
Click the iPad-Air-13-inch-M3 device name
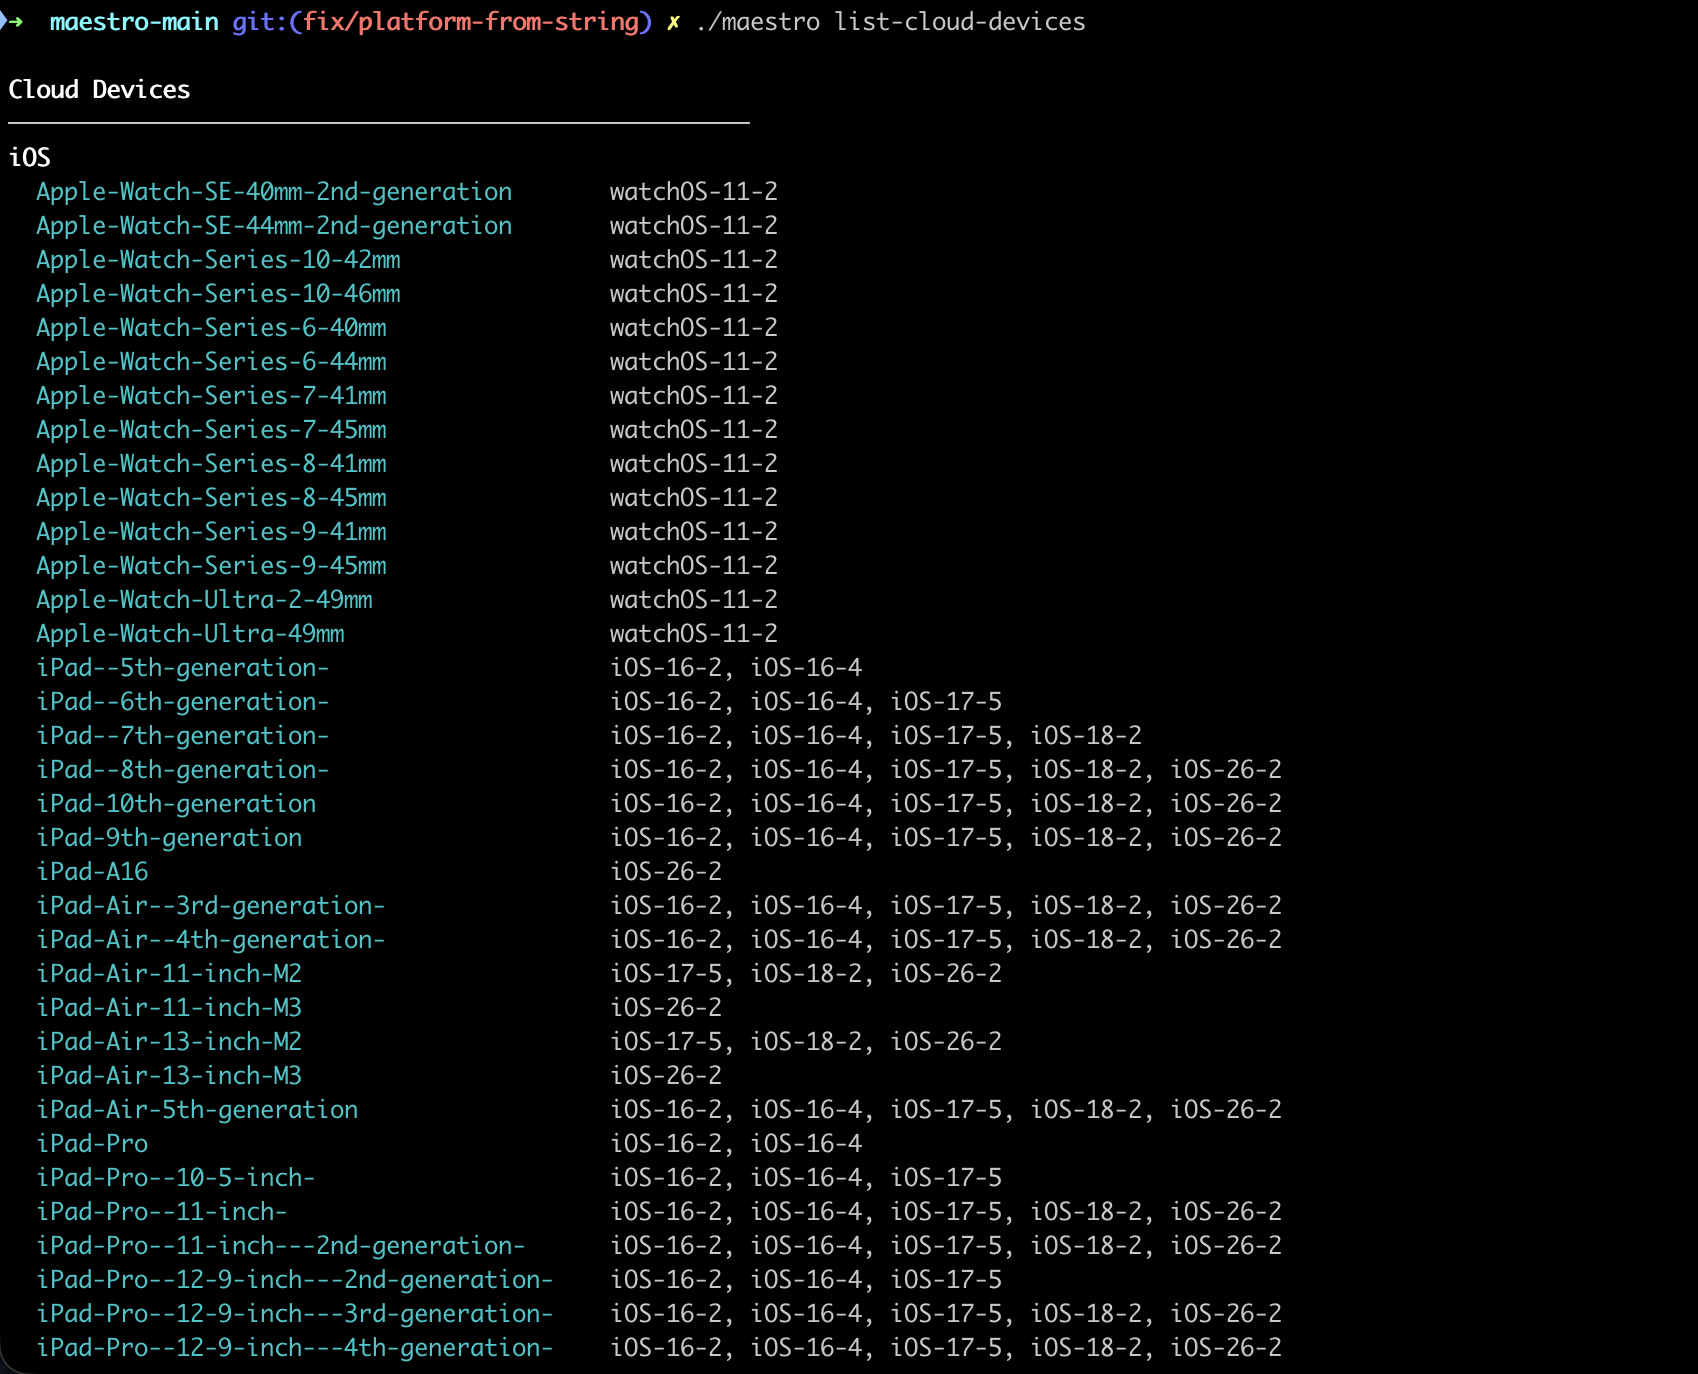click(169, 1076)
